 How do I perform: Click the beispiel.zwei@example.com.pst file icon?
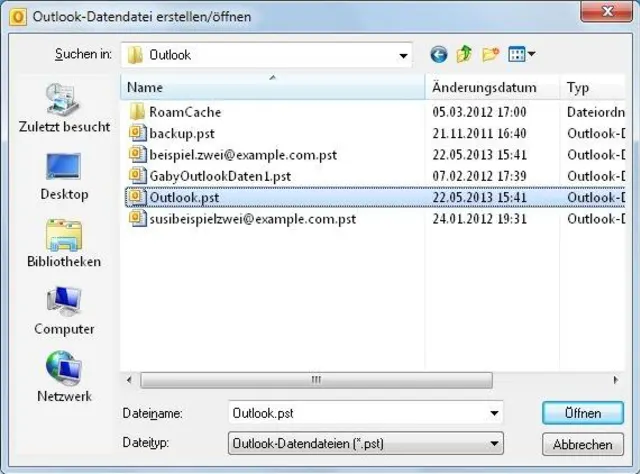[x=137, y=154]
